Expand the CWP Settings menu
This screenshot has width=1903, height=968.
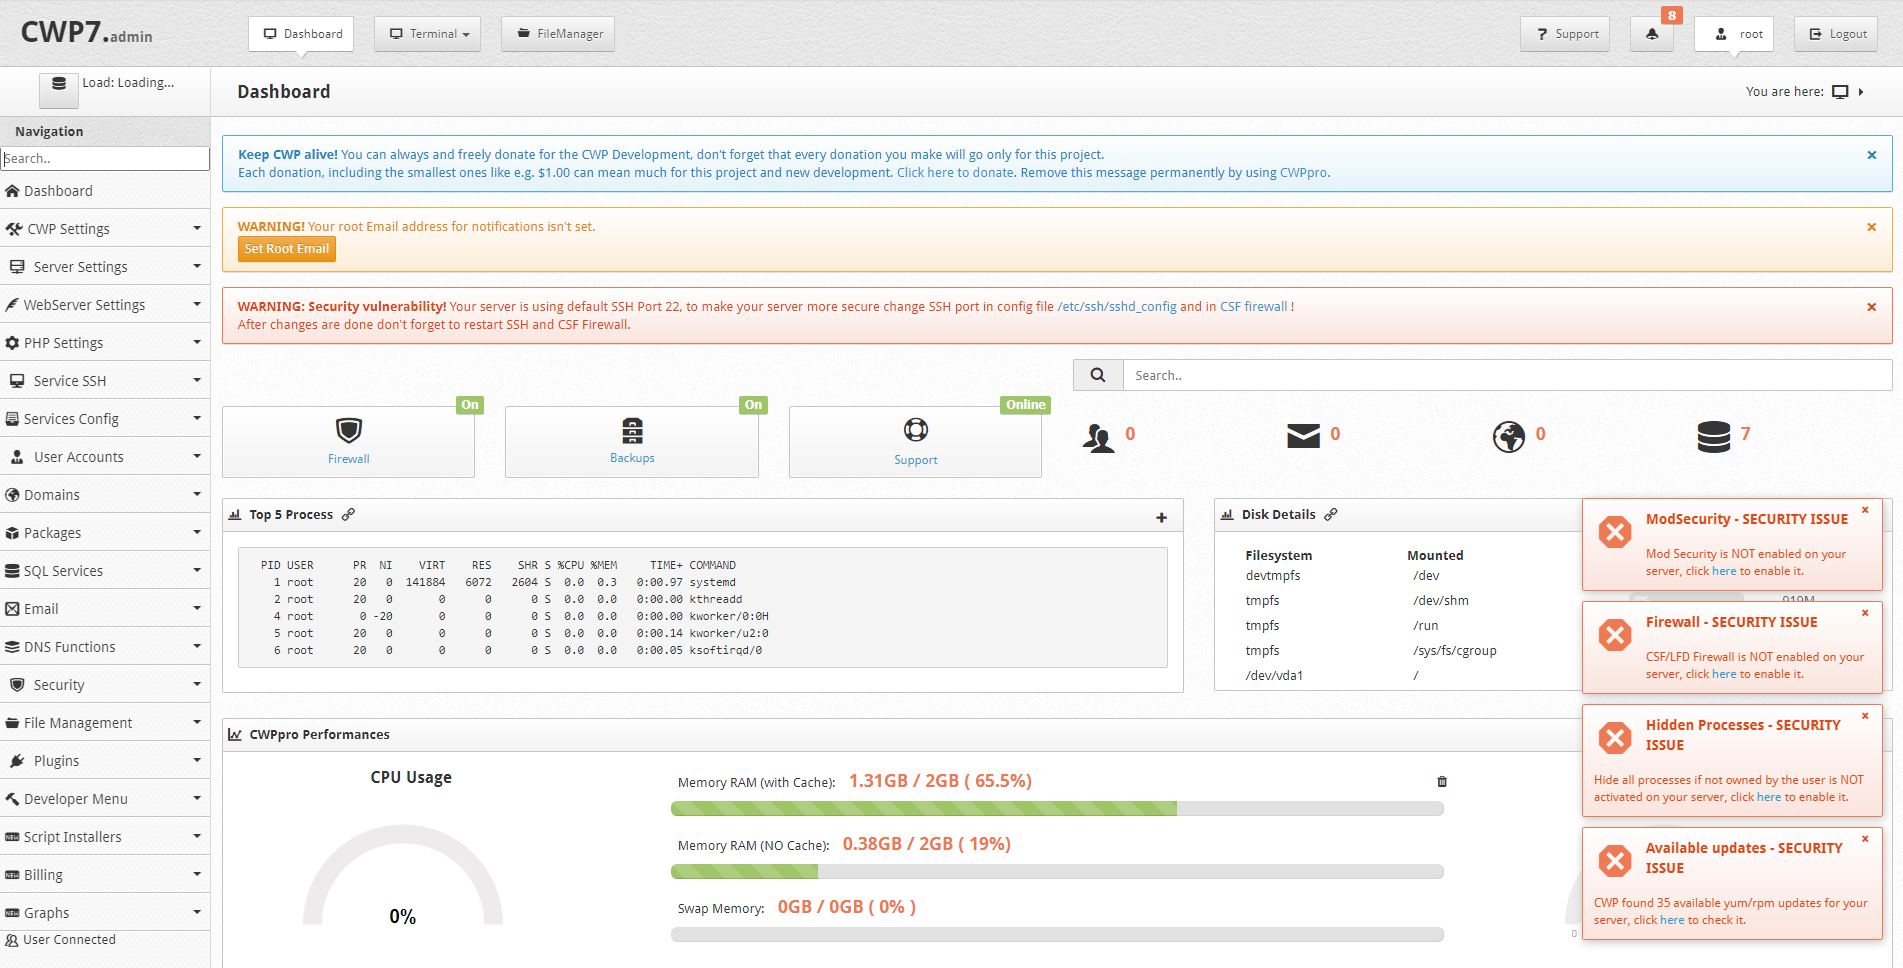point(105,229)
